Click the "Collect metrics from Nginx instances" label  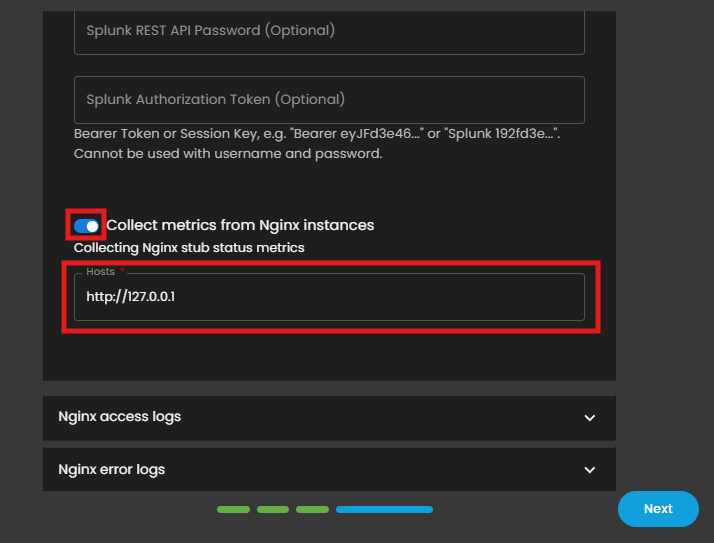(240, 226)
